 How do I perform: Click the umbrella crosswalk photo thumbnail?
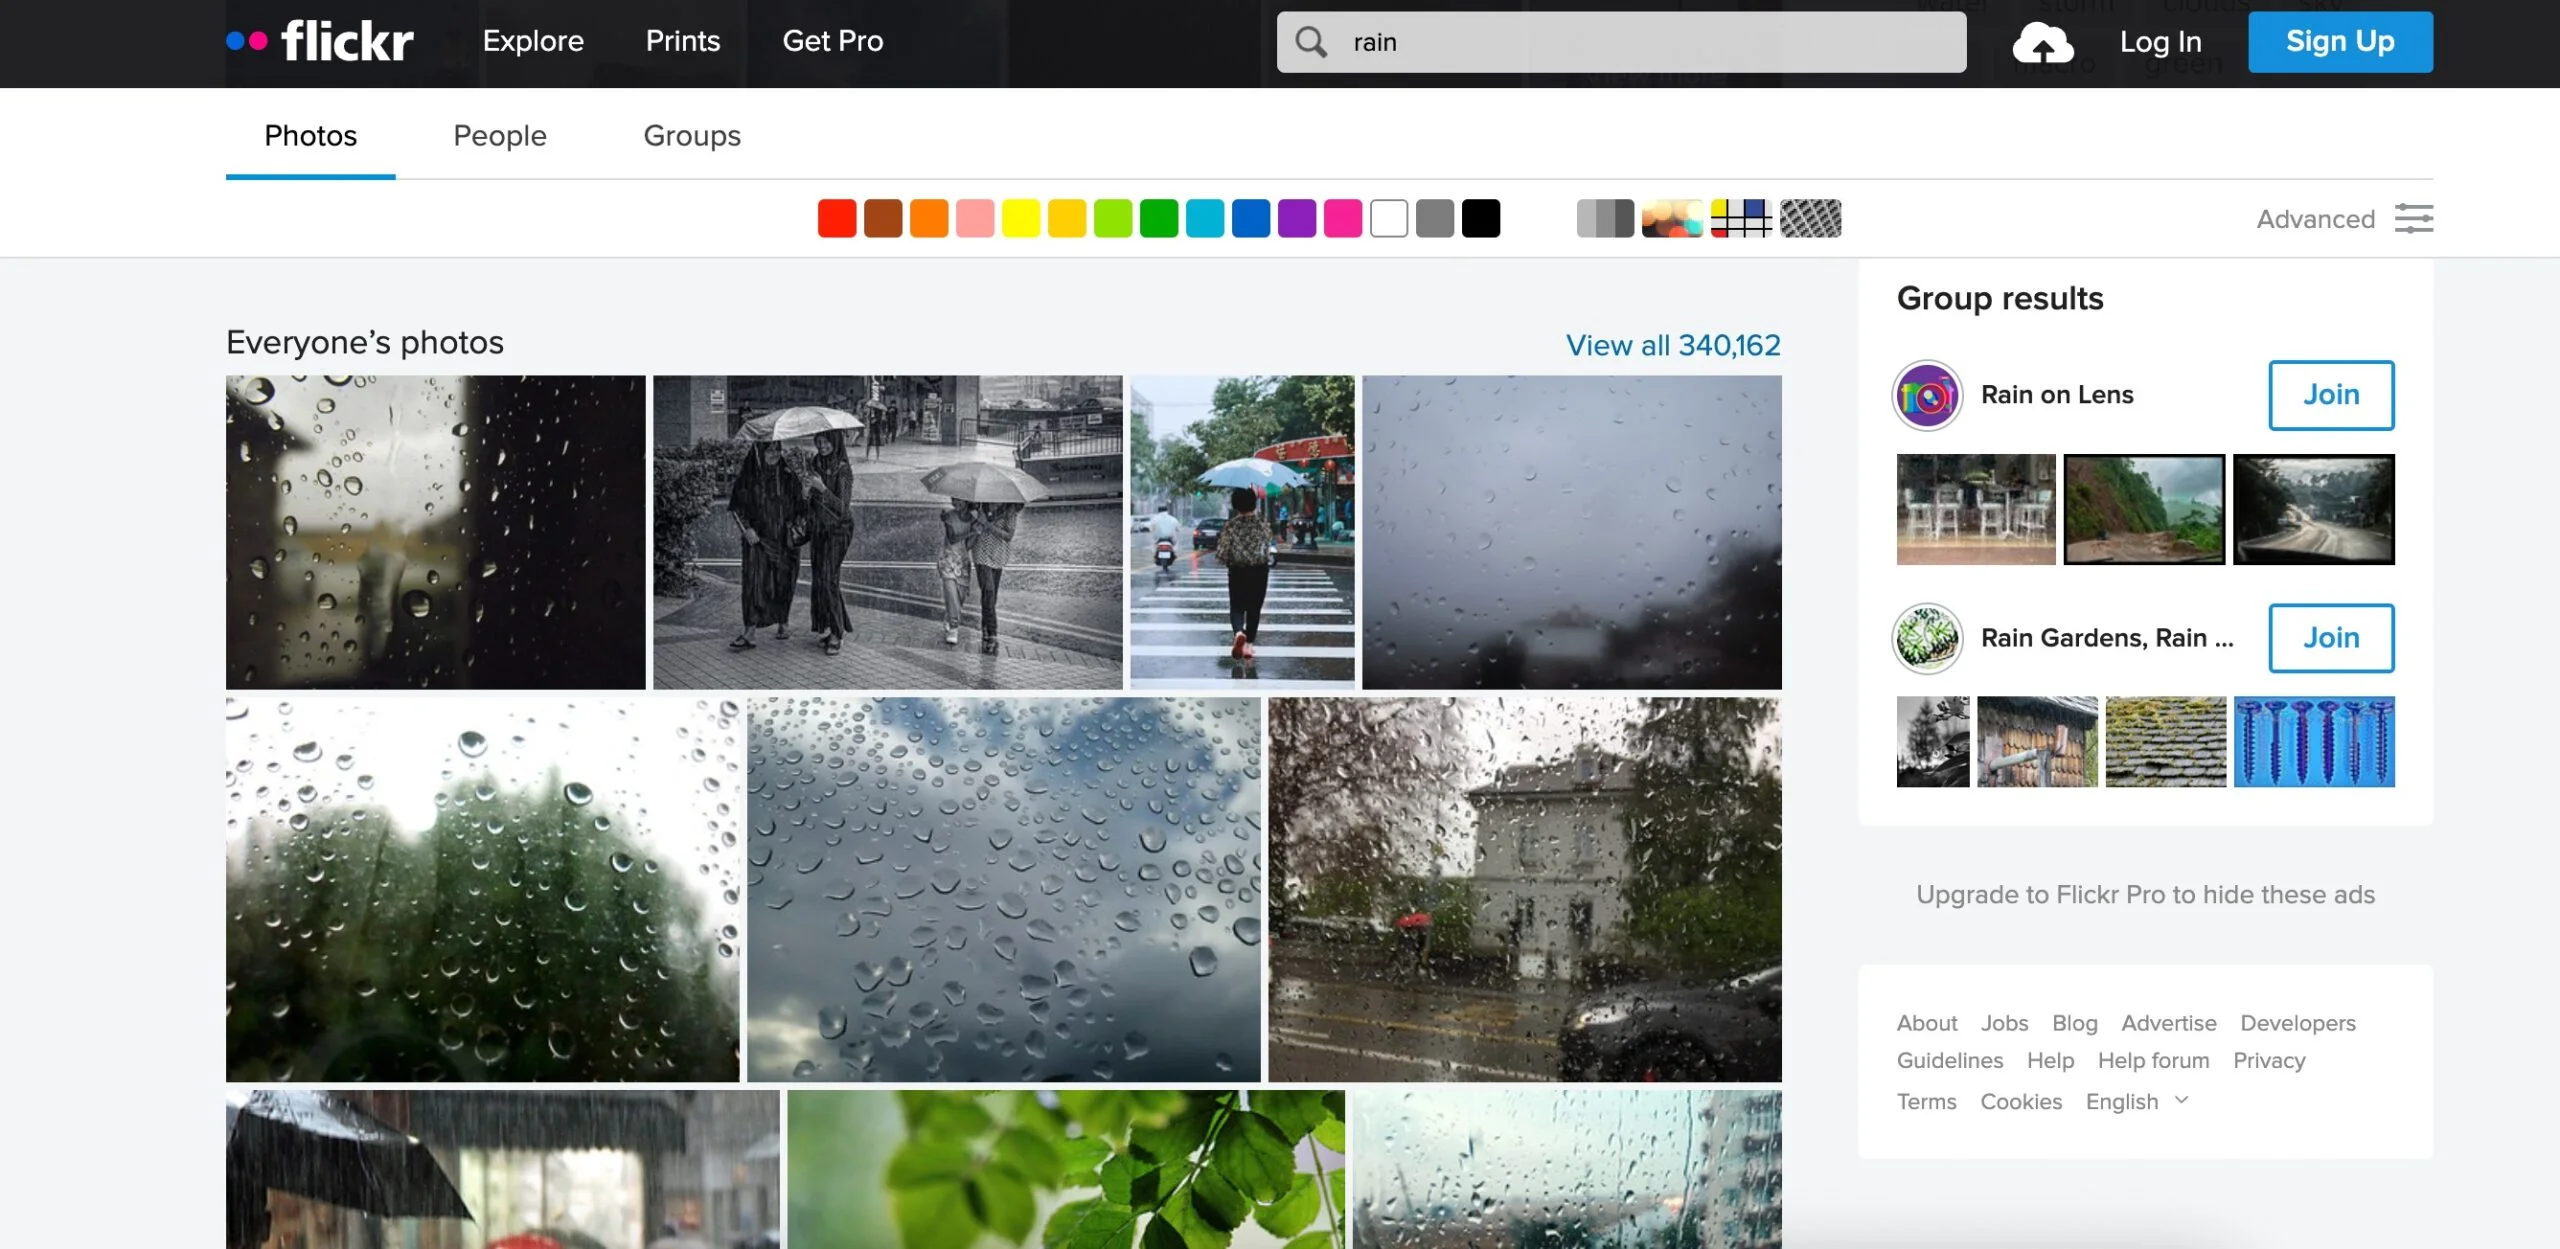tap(1243, 533)
